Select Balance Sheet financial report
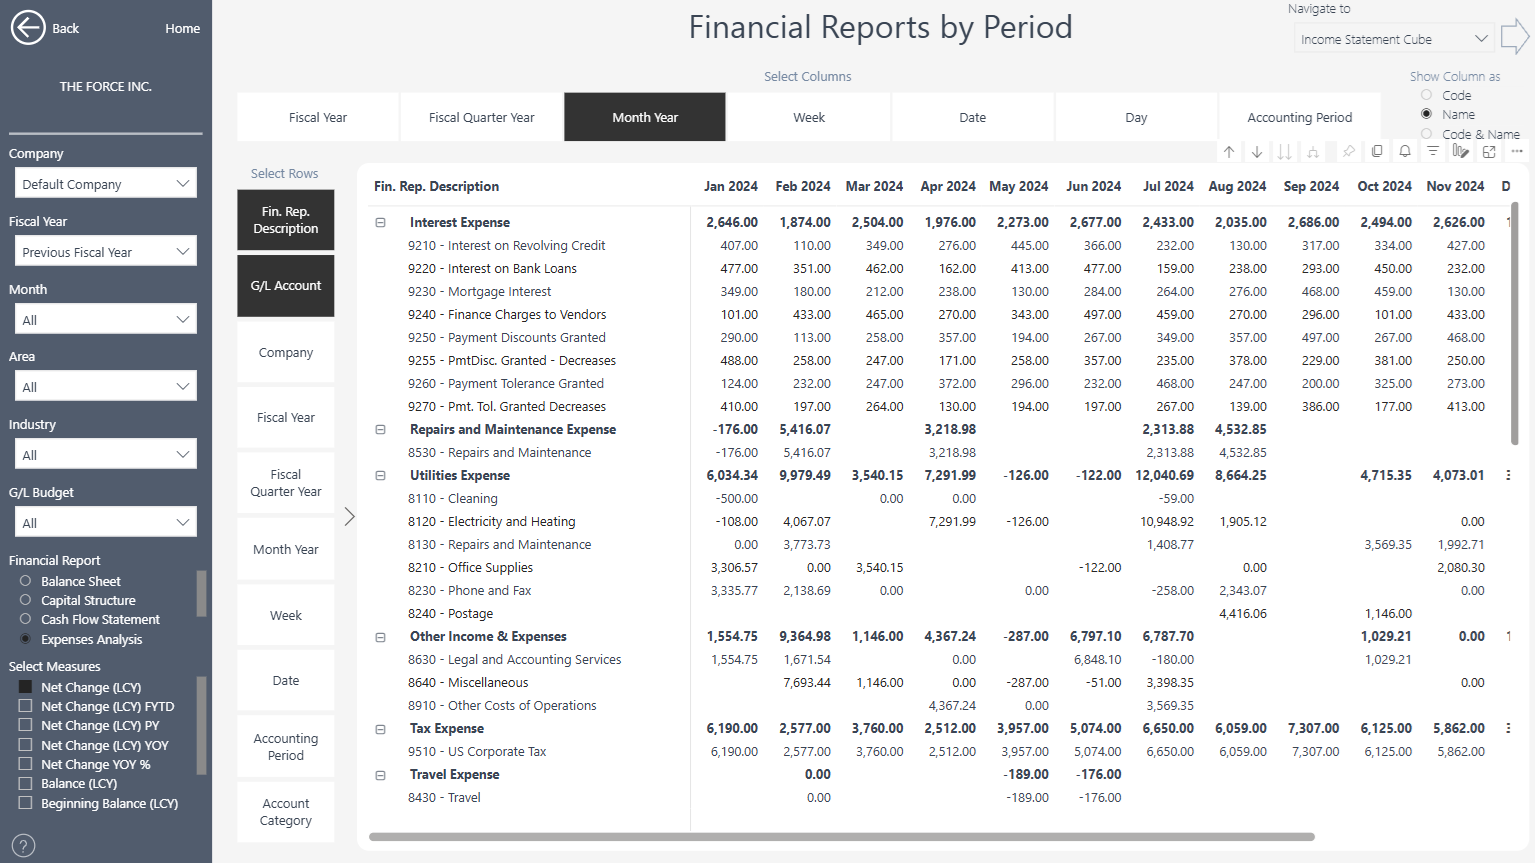 (26, 581)
